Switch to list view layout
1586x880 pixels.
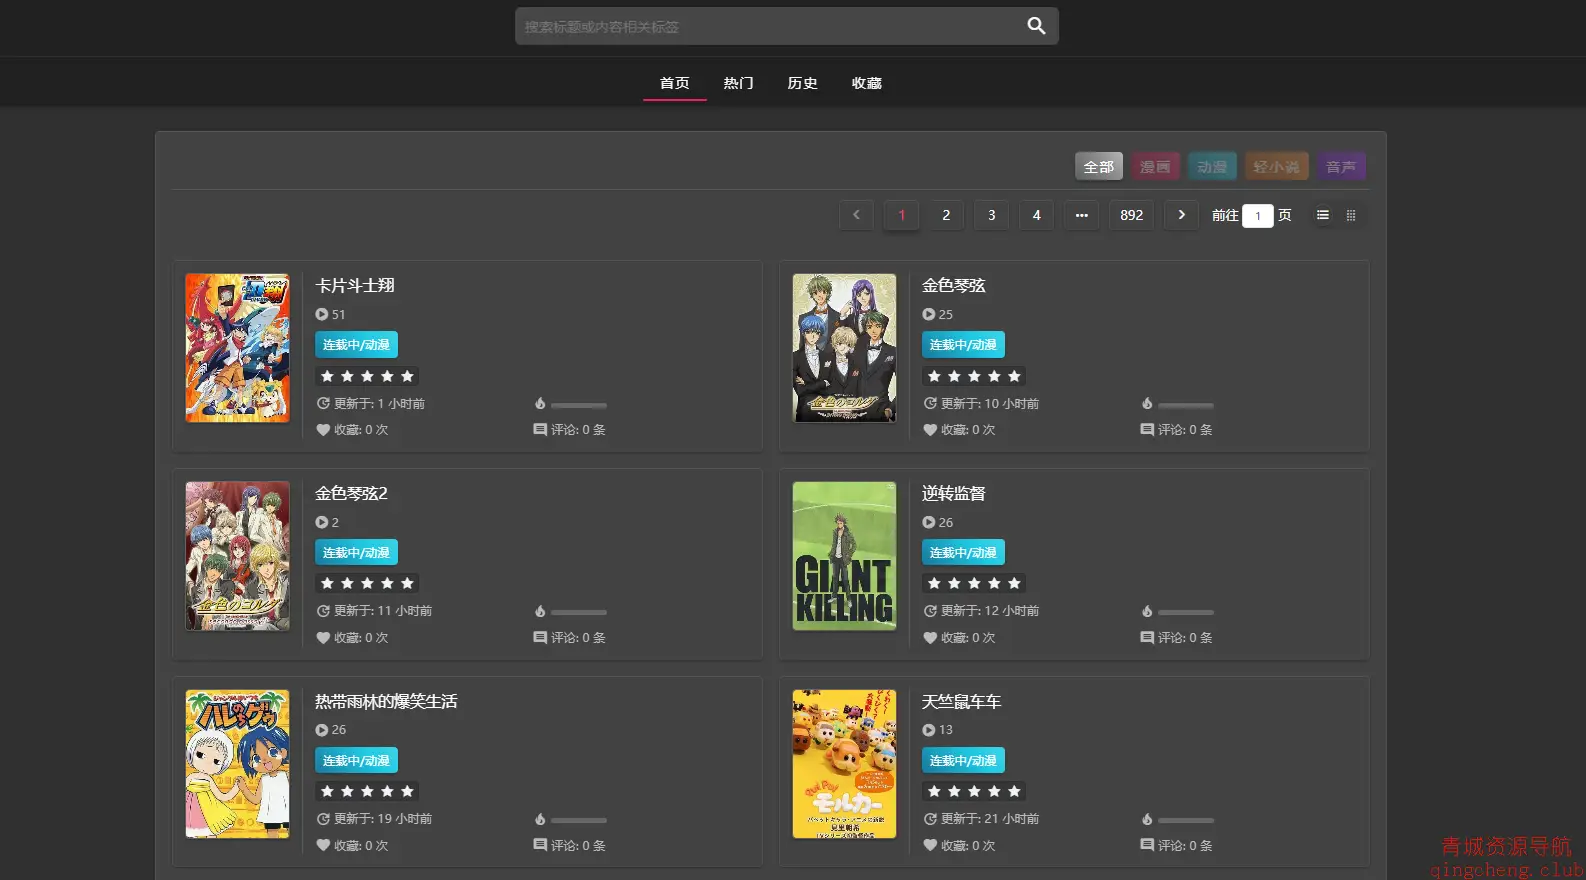[1322, 215]
